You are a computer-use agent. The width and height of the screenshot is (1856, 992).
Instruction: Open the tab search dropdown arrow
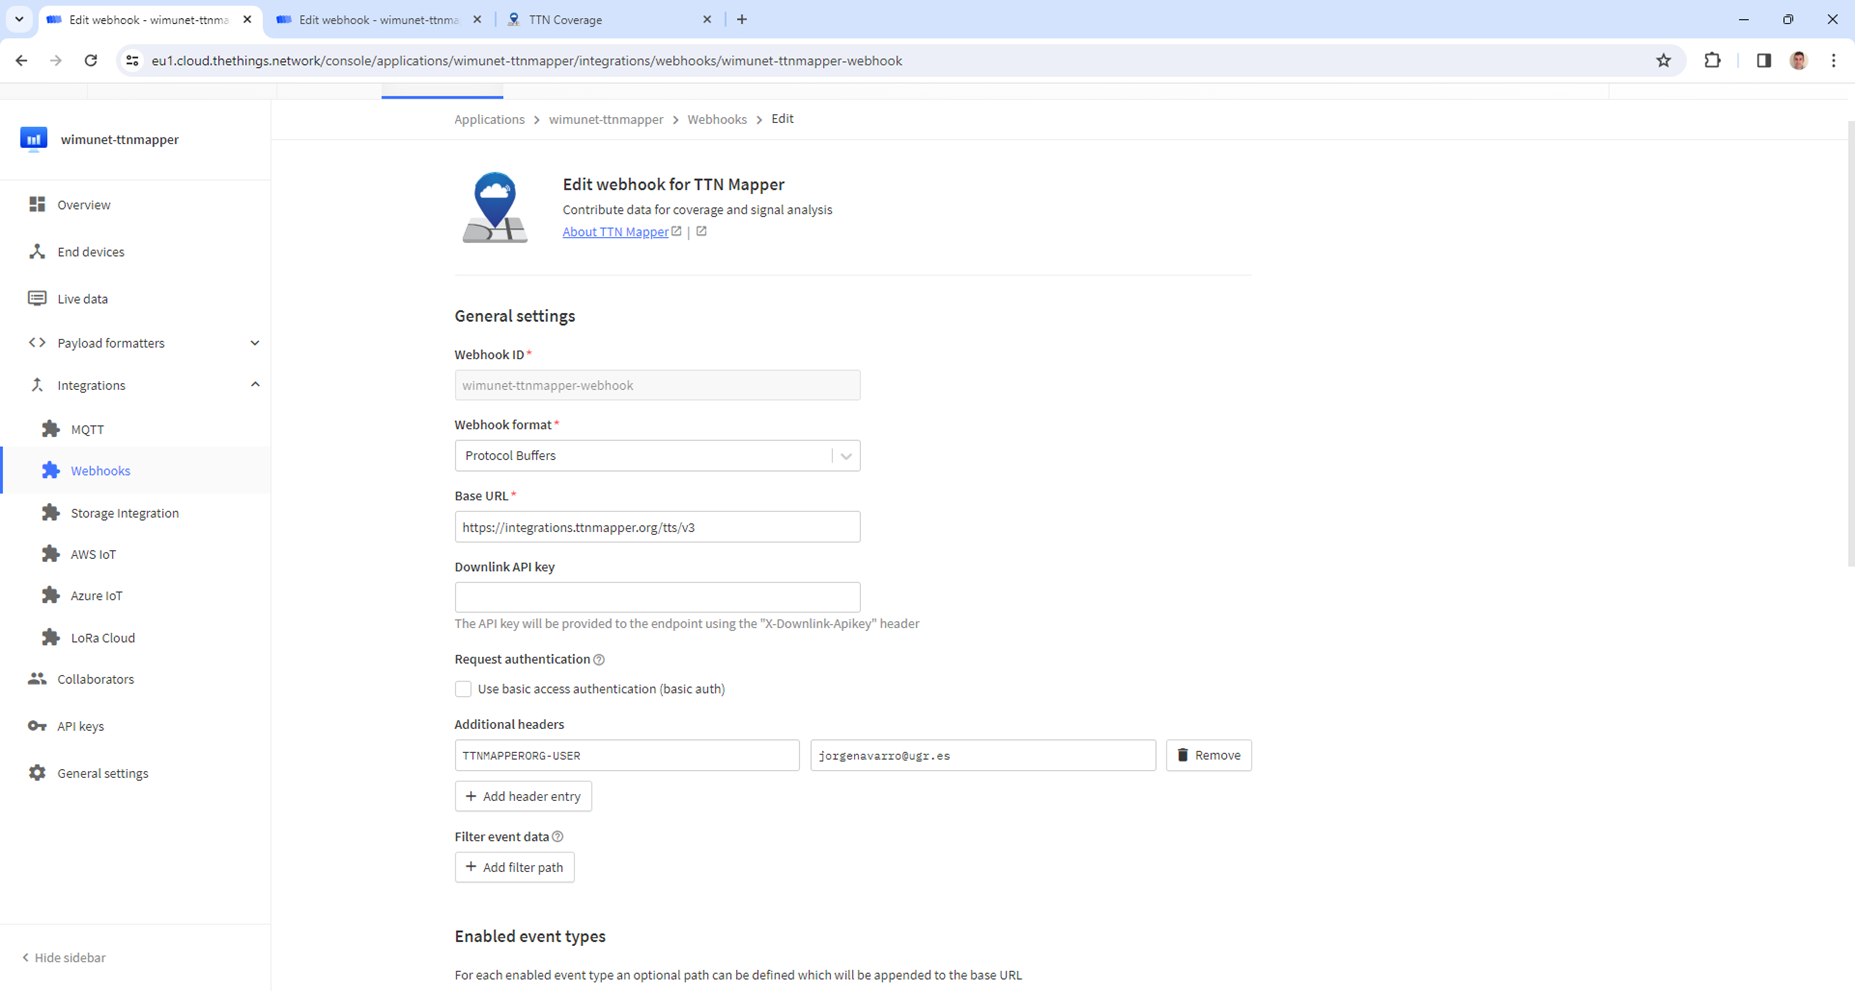tap(19, 19)
